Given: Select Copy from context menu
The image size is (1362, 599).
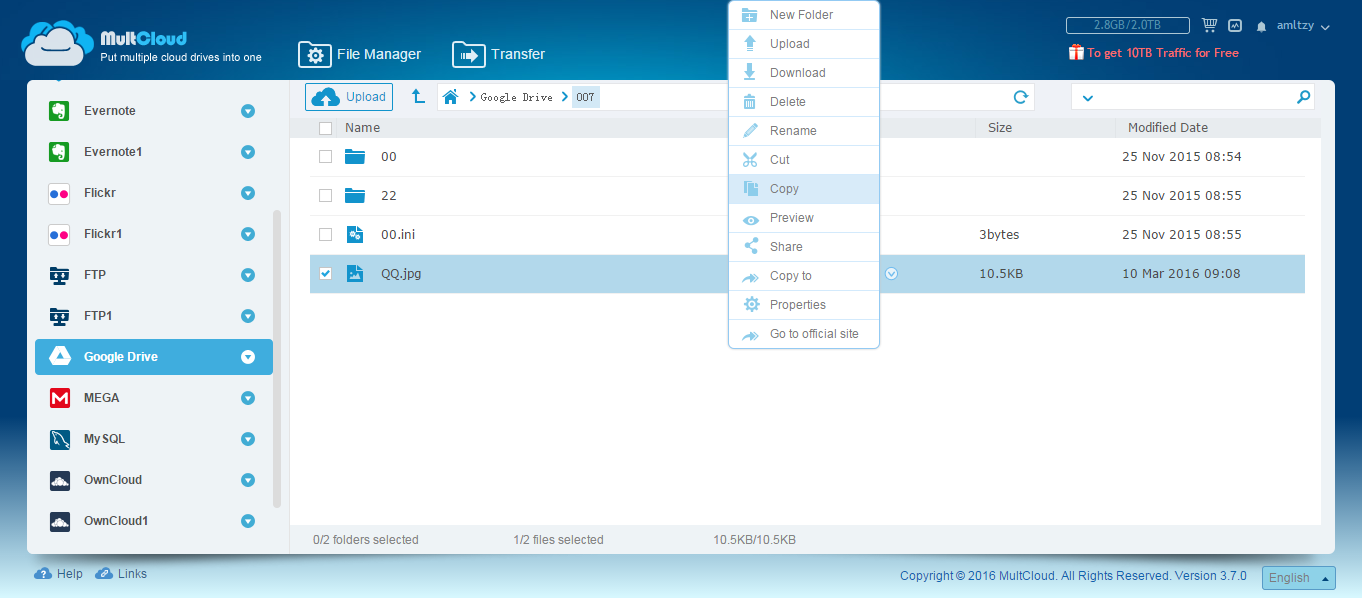Looking at the screenshot, I should coord(804,189).
